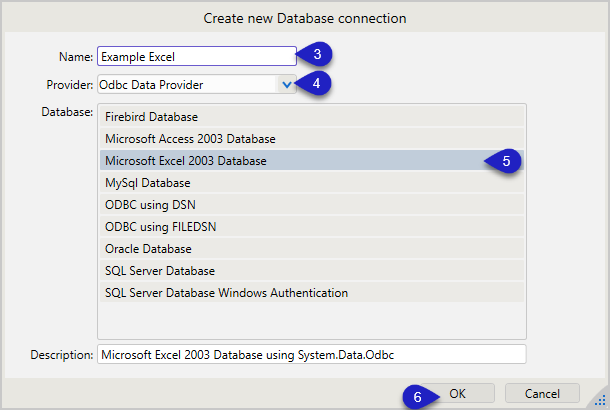Click the number 6 callout beside OK
Viewport: 610px width, 410px height.
[419, 395]
